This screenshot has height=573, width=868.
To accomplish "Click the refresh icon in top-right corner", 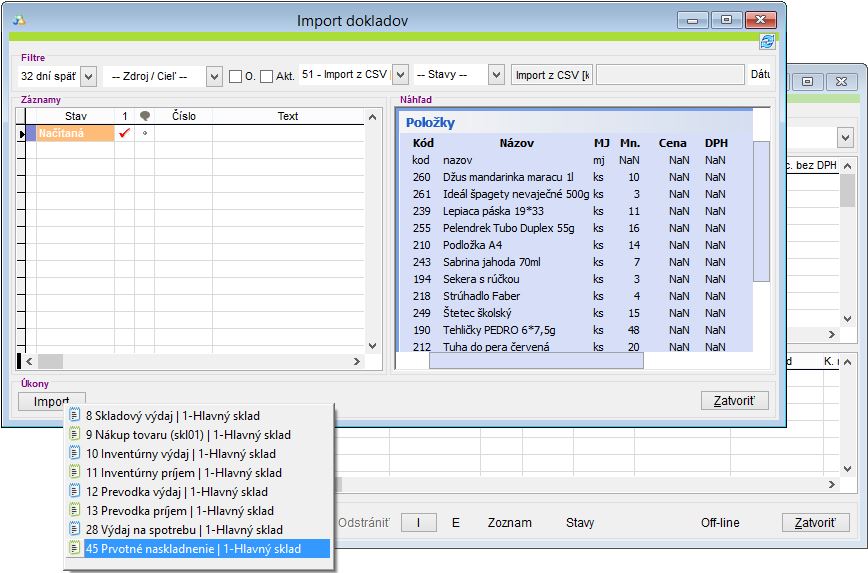I will pos(767,41).
